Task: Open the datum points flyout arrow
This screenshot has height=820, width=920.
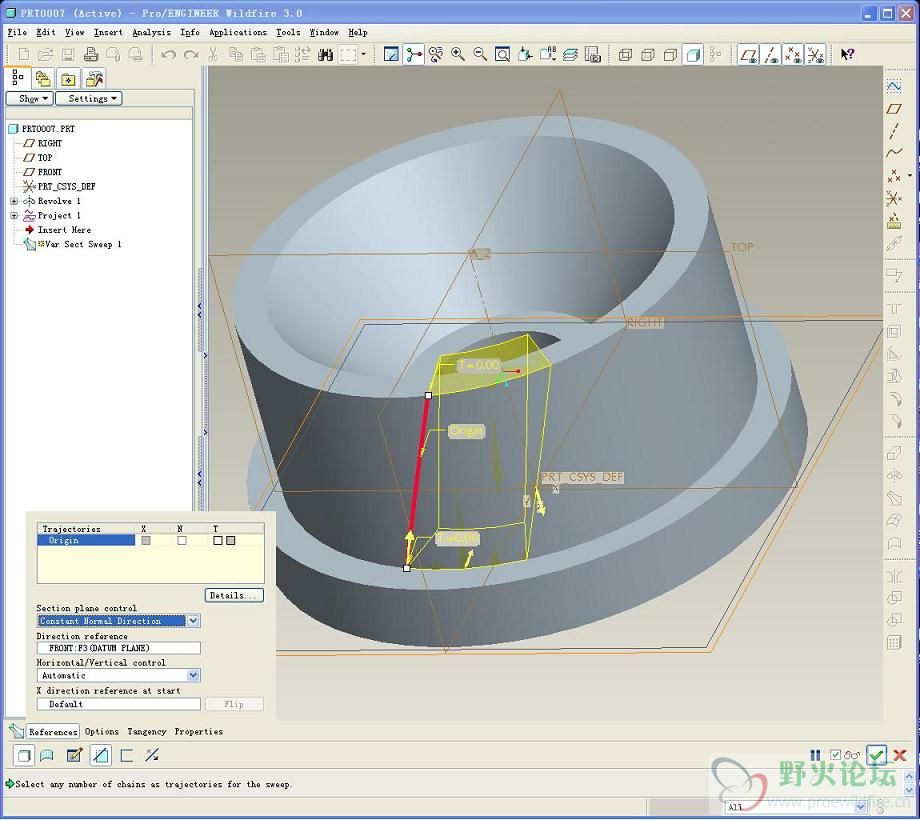Action: click(x=910, y=175)
